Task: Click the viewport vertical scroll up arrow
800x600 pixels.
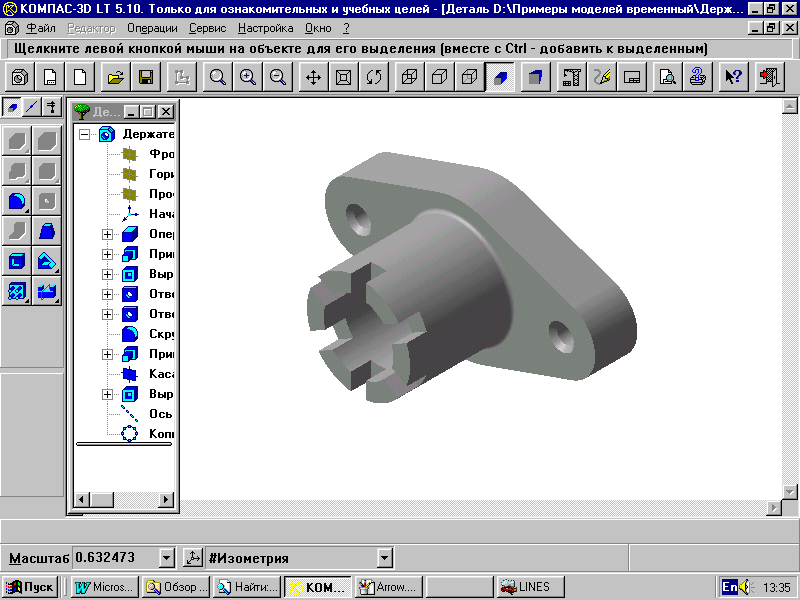Action: coord(789,106)
